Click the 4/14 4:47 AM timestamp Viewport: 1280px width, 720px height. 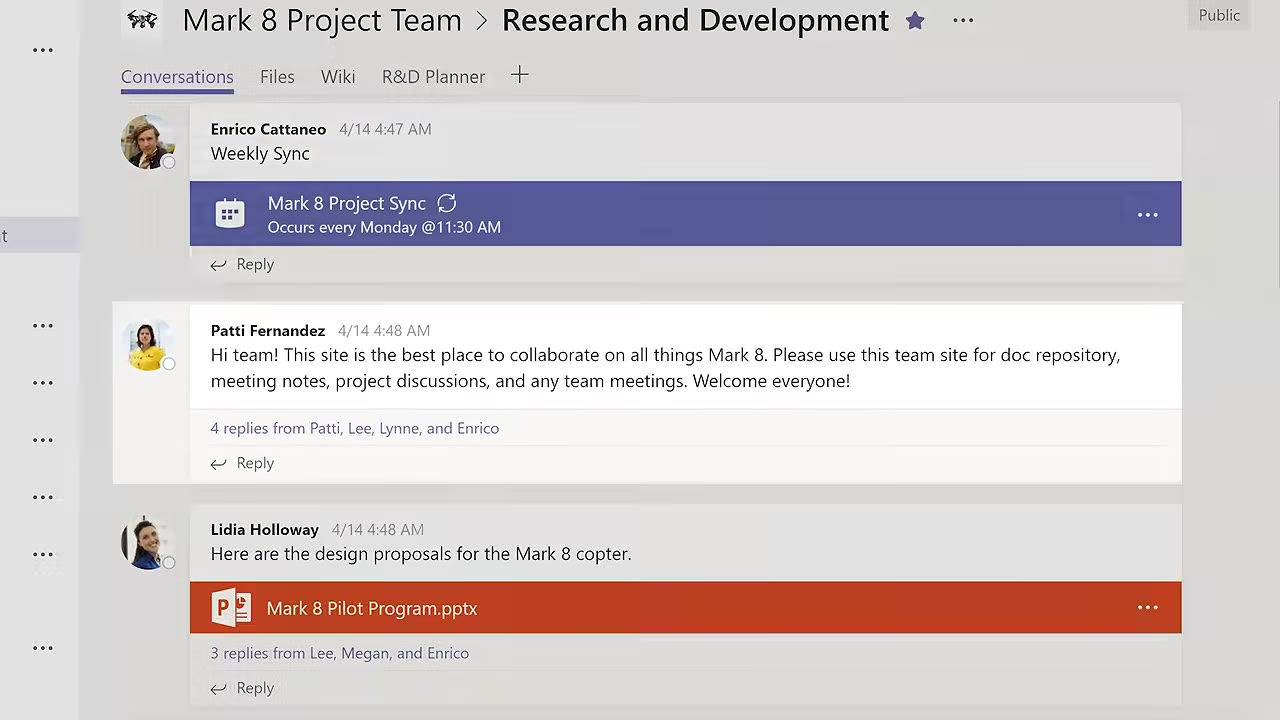(385, 129)
